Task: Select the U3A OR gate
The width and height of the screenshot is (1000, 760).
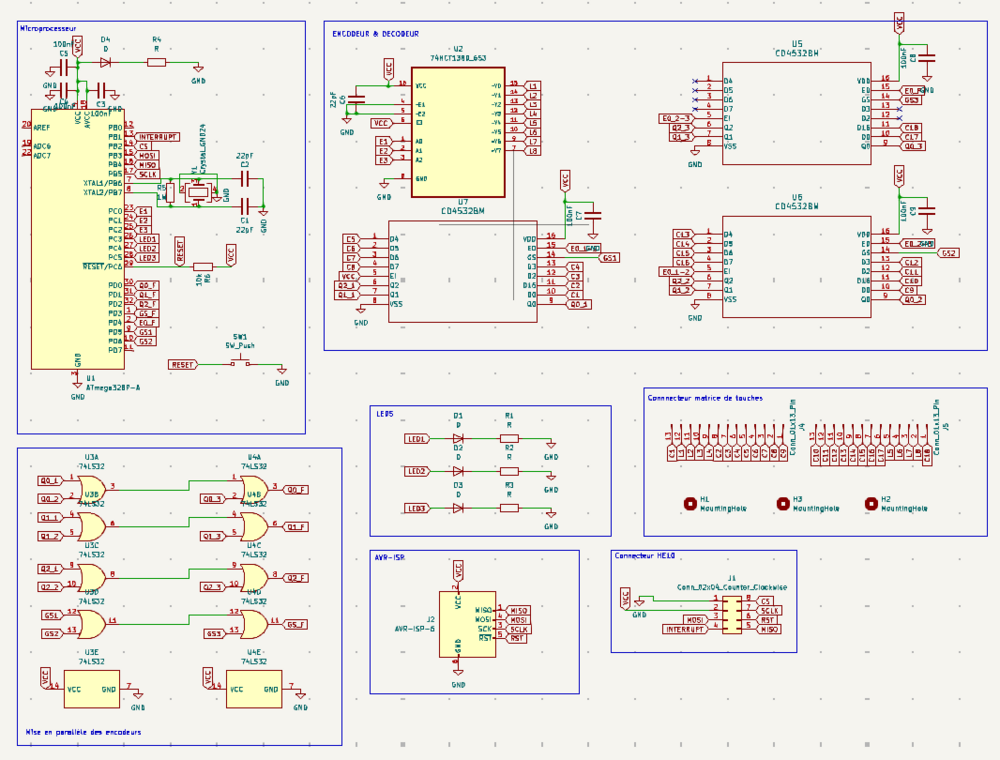Action: click(92, 490)
